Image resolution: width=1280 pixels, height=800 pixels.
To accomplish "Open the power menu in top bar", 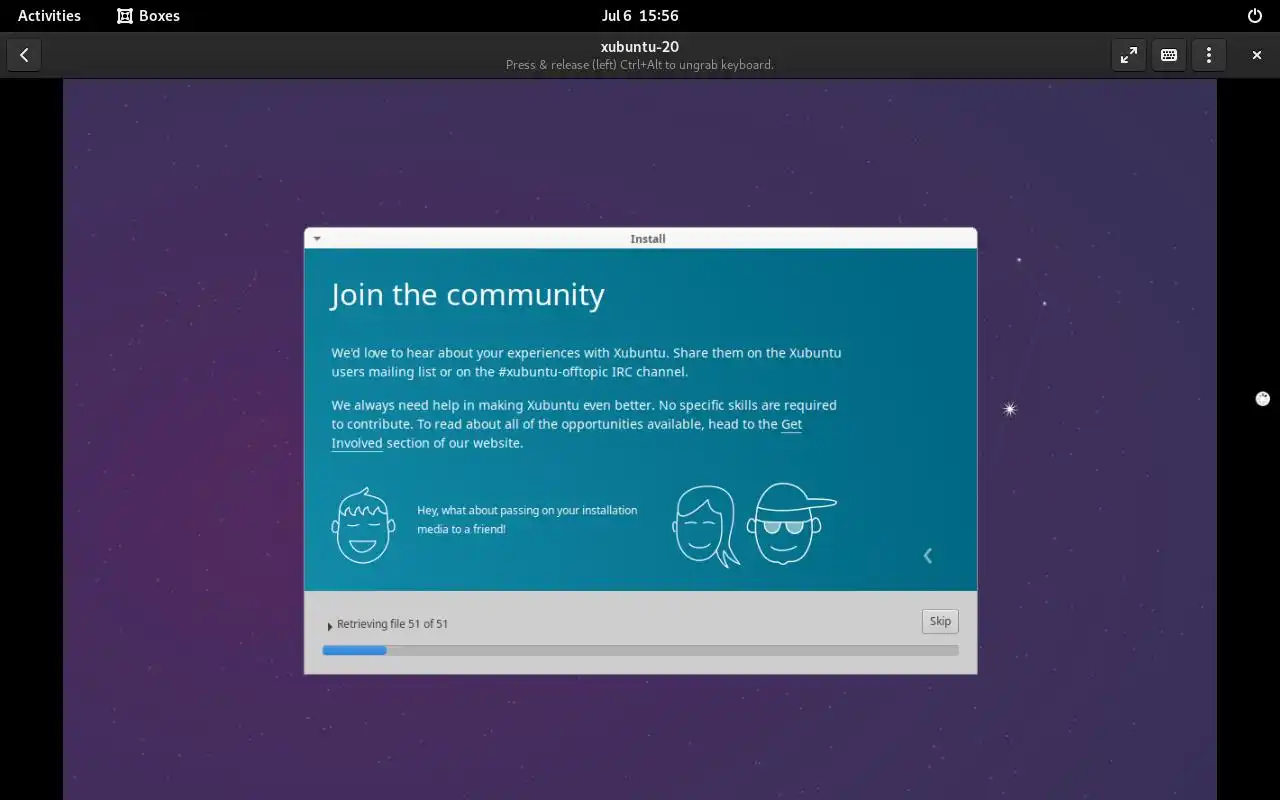I will pos(1255,16).
